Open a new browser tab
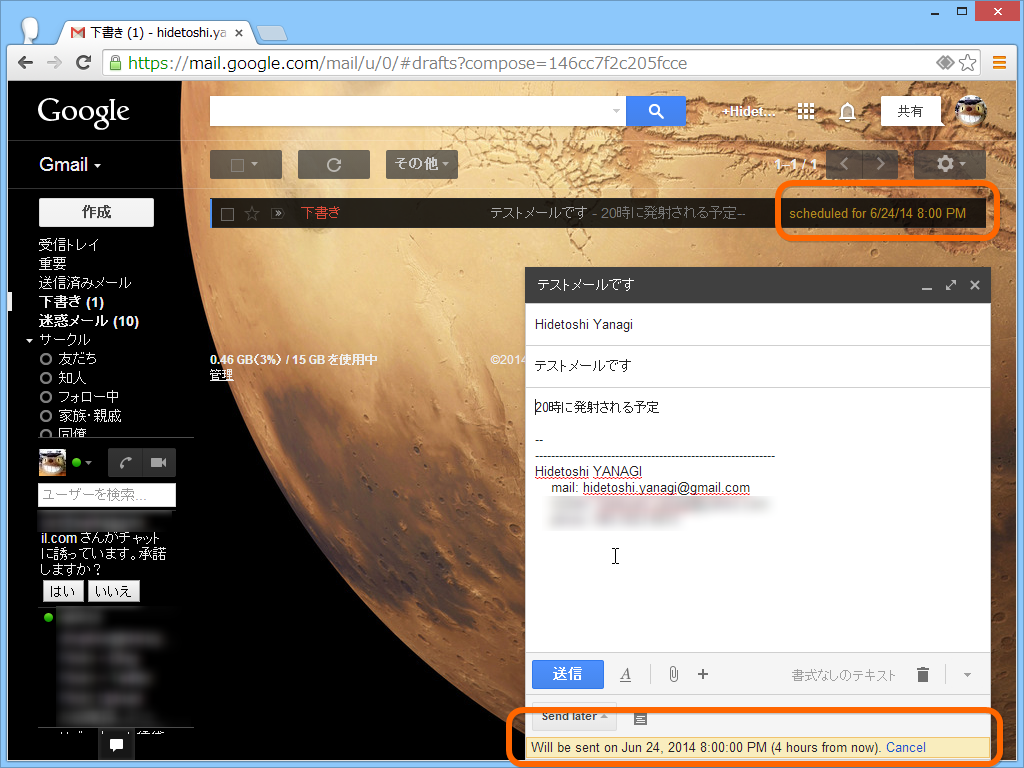1024x768 pixels. point(272,33)
